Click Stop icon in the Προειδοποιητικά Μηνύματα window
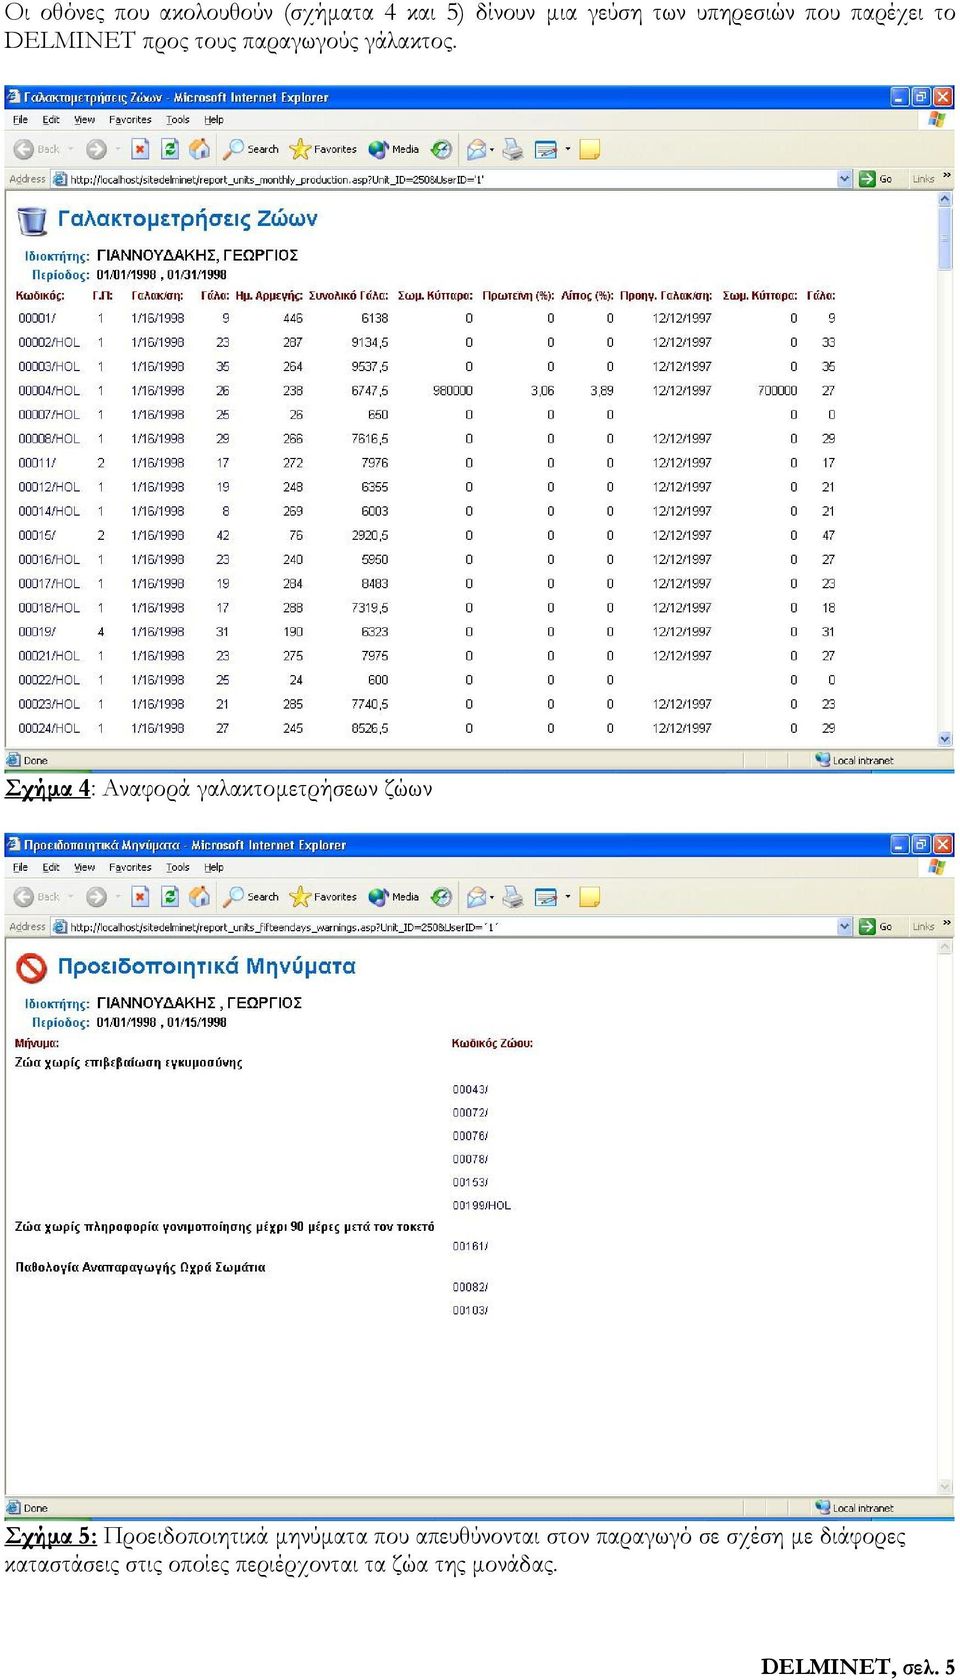Image resolution: width=960 pixels, height=1680 pixels. (x=140, y=897)
